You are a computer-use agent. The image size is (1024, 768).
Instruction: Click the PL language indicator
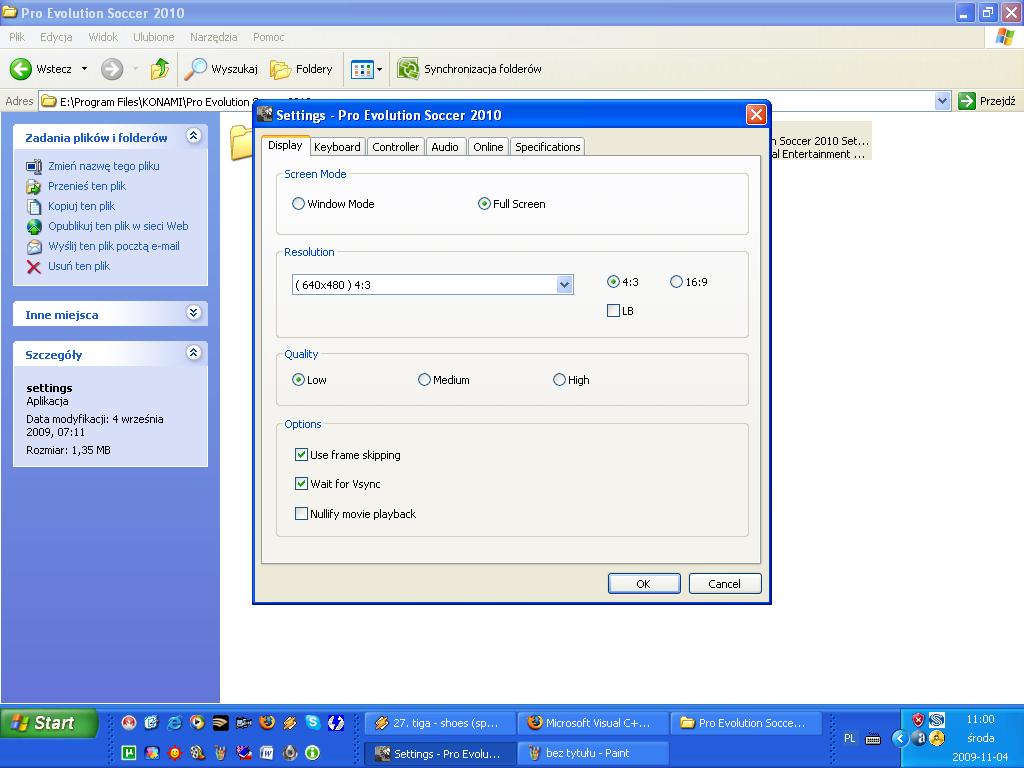[x=850, y=739]
